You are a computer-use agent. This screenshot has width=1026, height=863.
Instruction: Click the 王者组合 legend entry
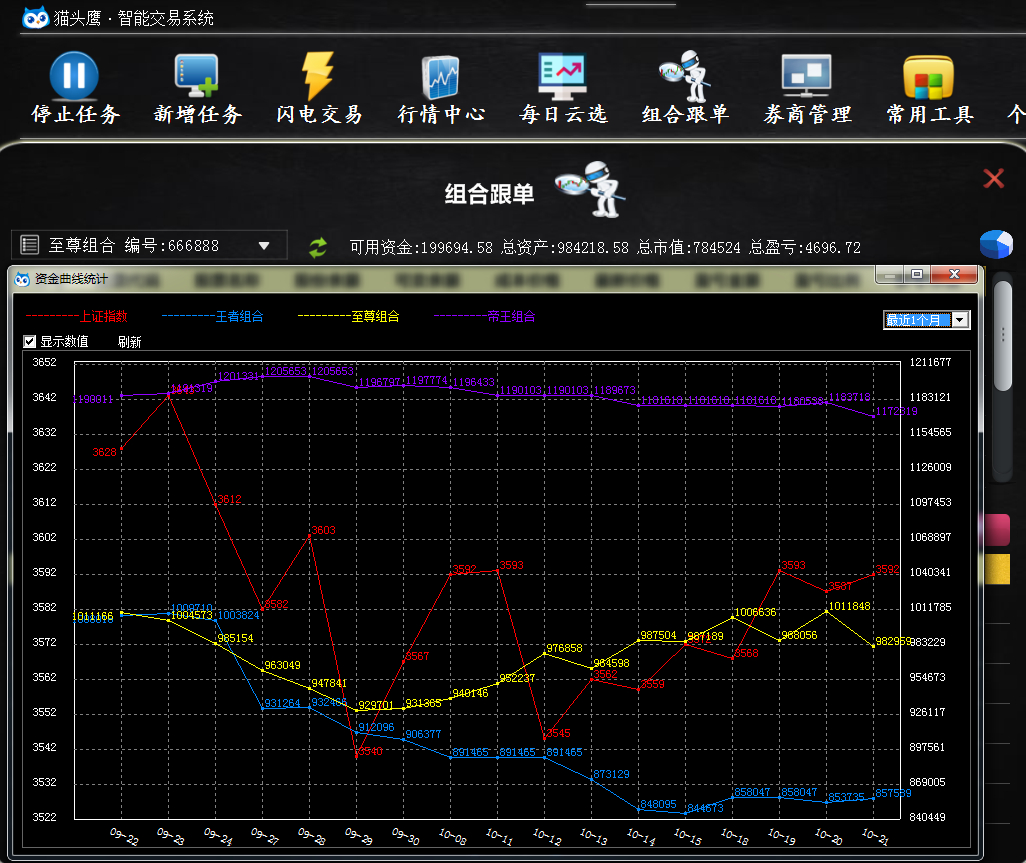point(239,317)
